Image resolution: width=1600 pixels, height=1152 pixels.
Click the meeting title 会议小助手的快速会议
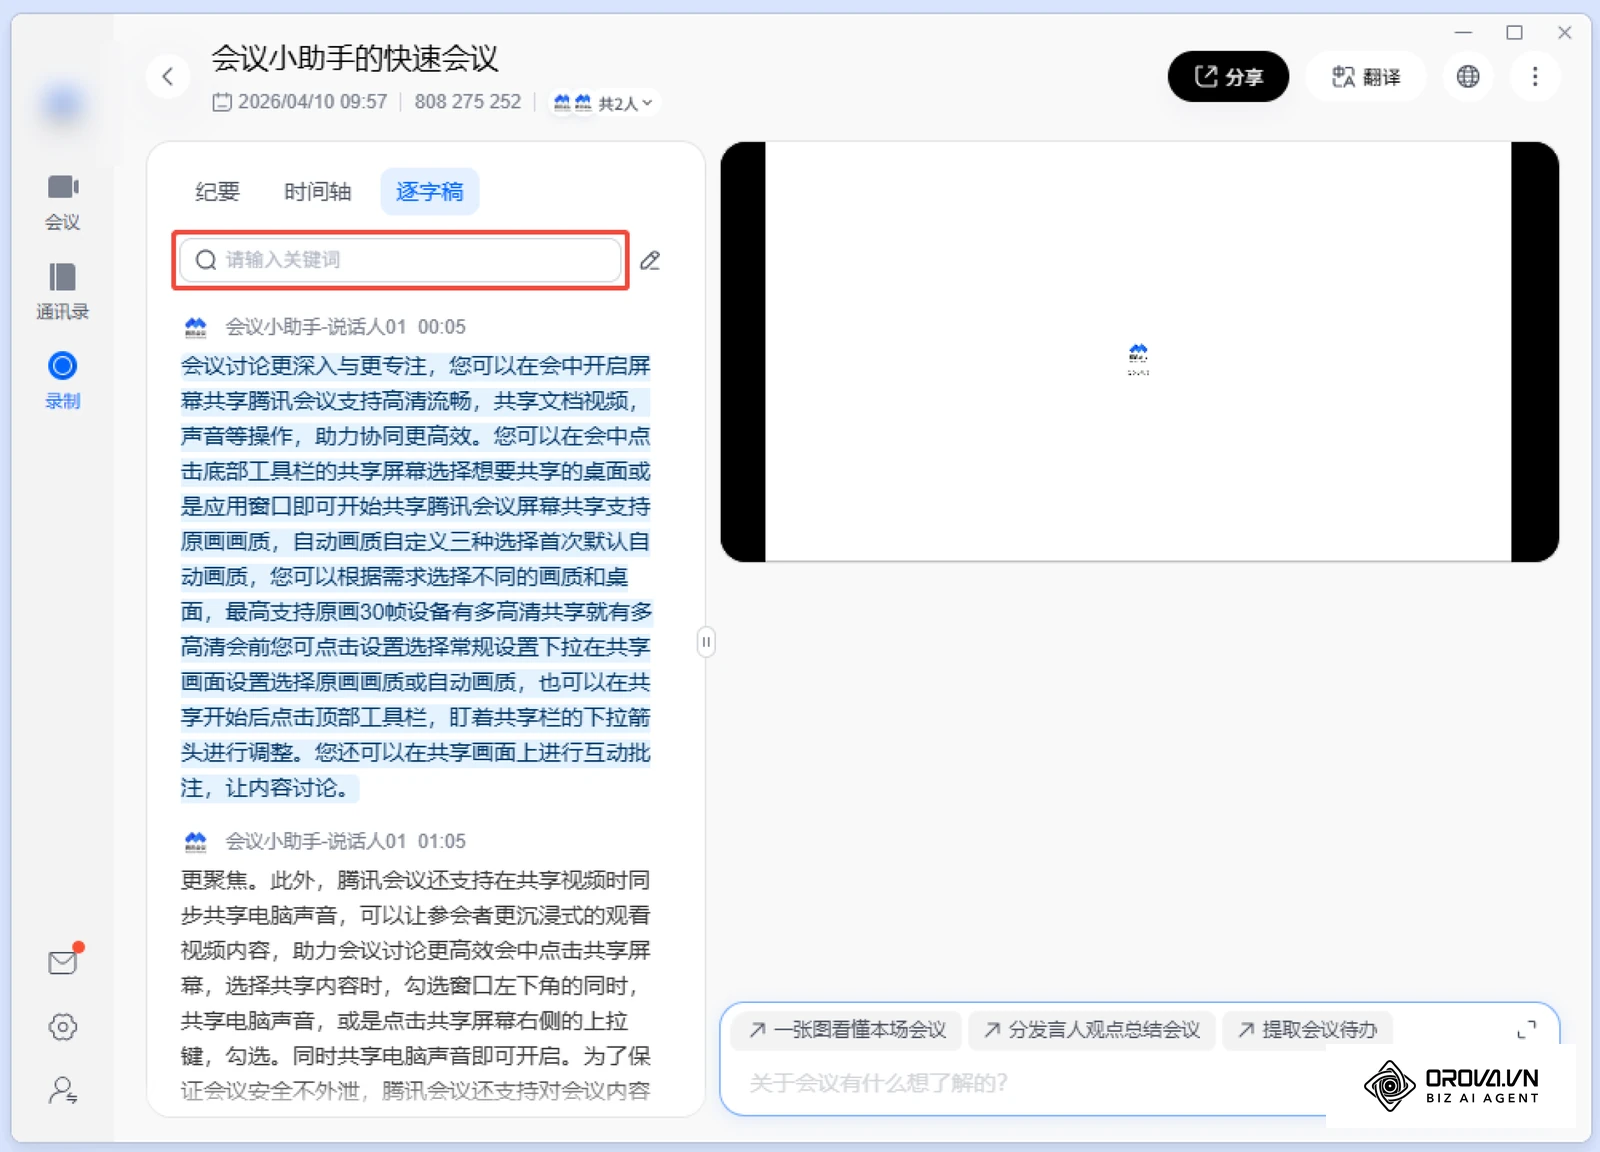(x=355, y=58)
